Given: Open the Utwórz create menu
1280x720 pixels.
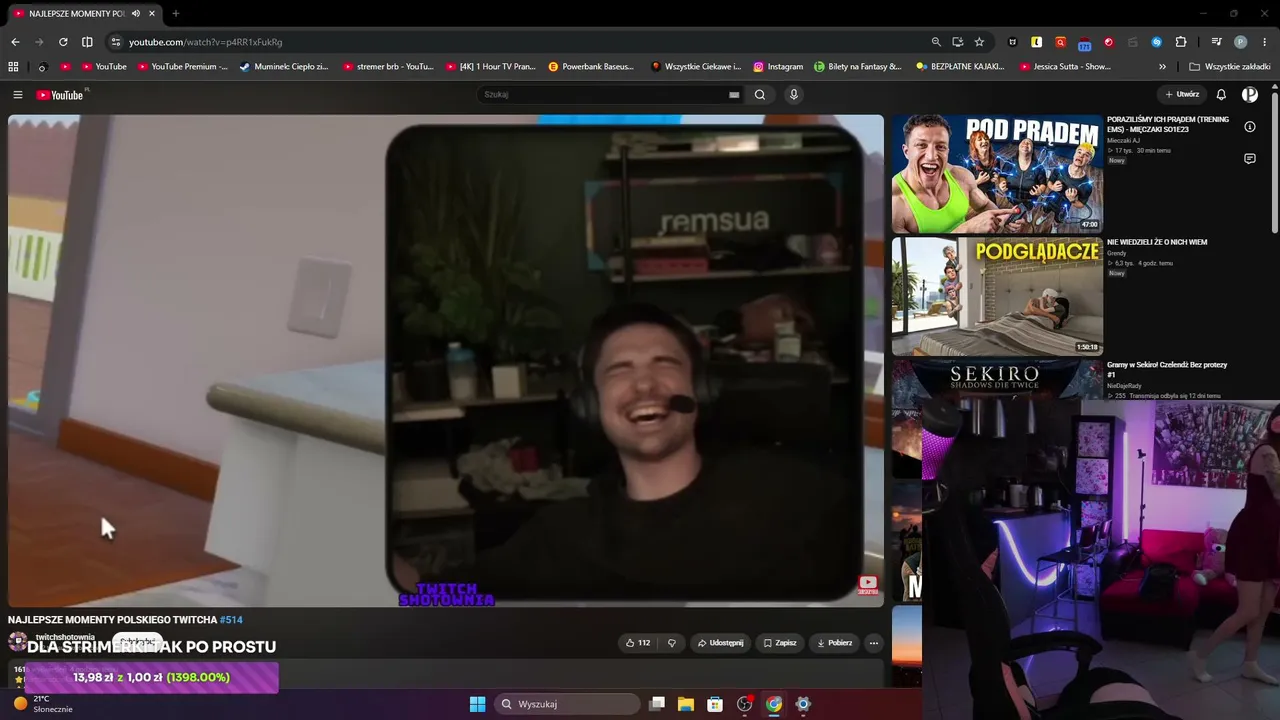Looking at the screenshot, I should (1182, 95).
